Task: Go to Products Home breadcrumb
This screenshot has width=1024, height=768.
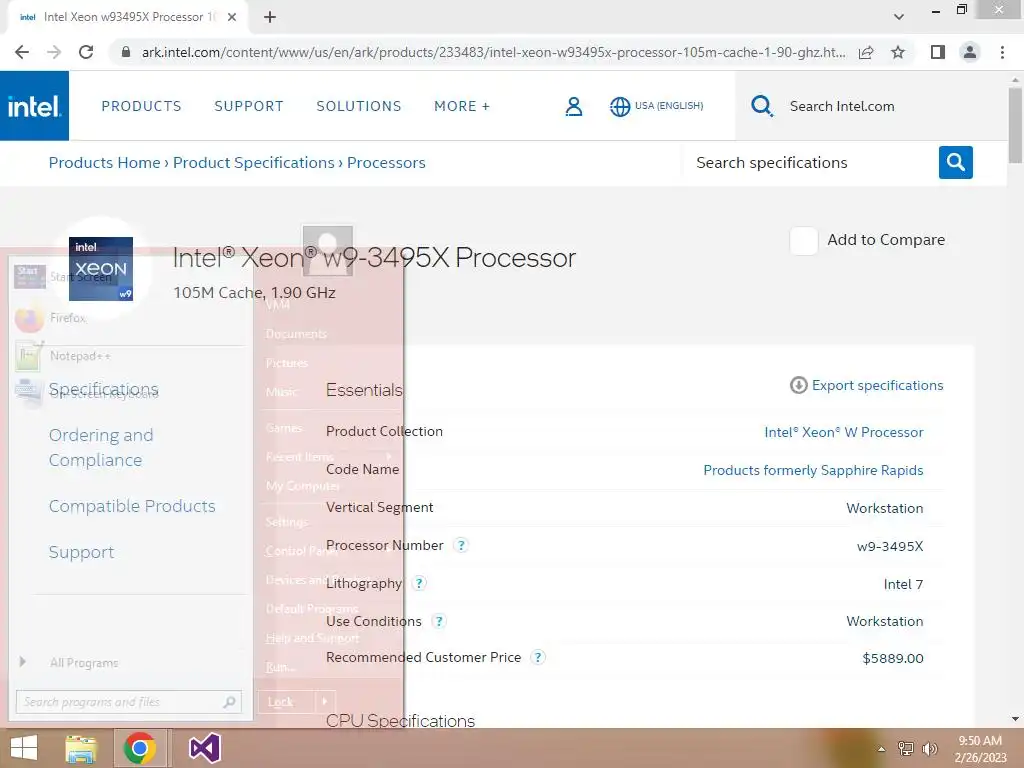Action: (x=104, y=163)
